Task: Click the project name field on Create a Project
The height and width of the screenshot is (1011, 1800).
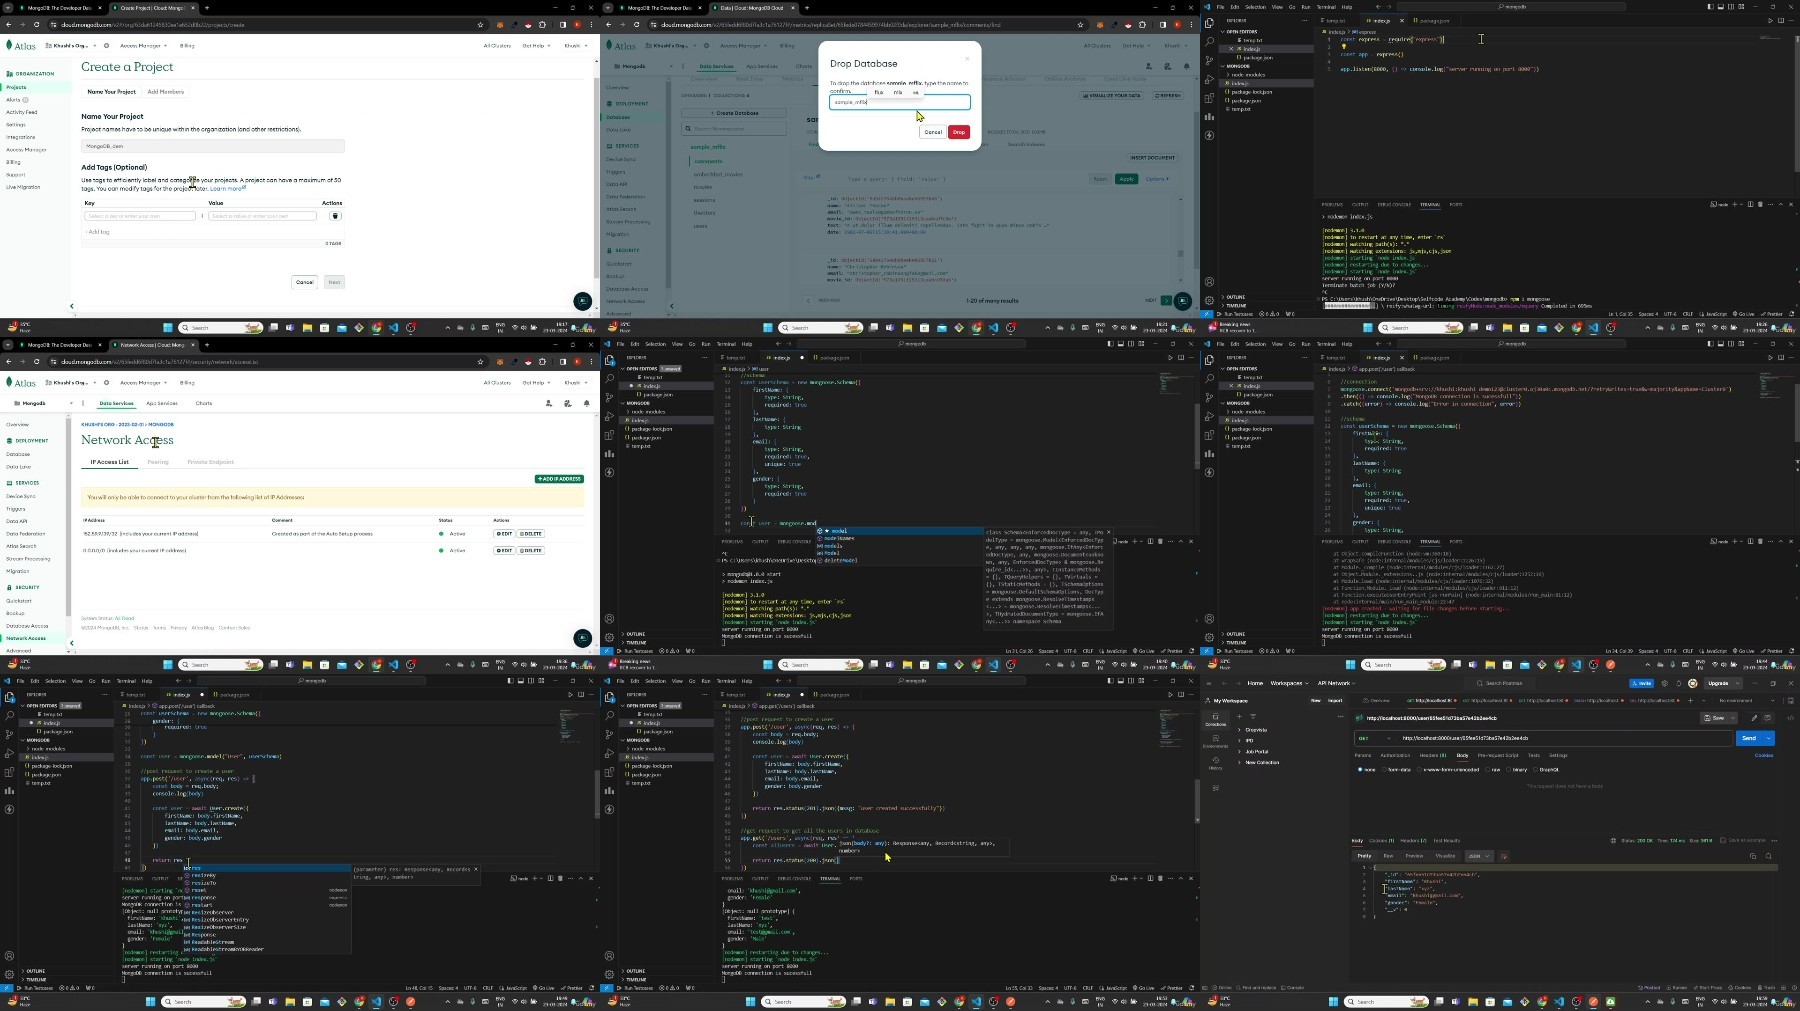Action: [213, 146]
